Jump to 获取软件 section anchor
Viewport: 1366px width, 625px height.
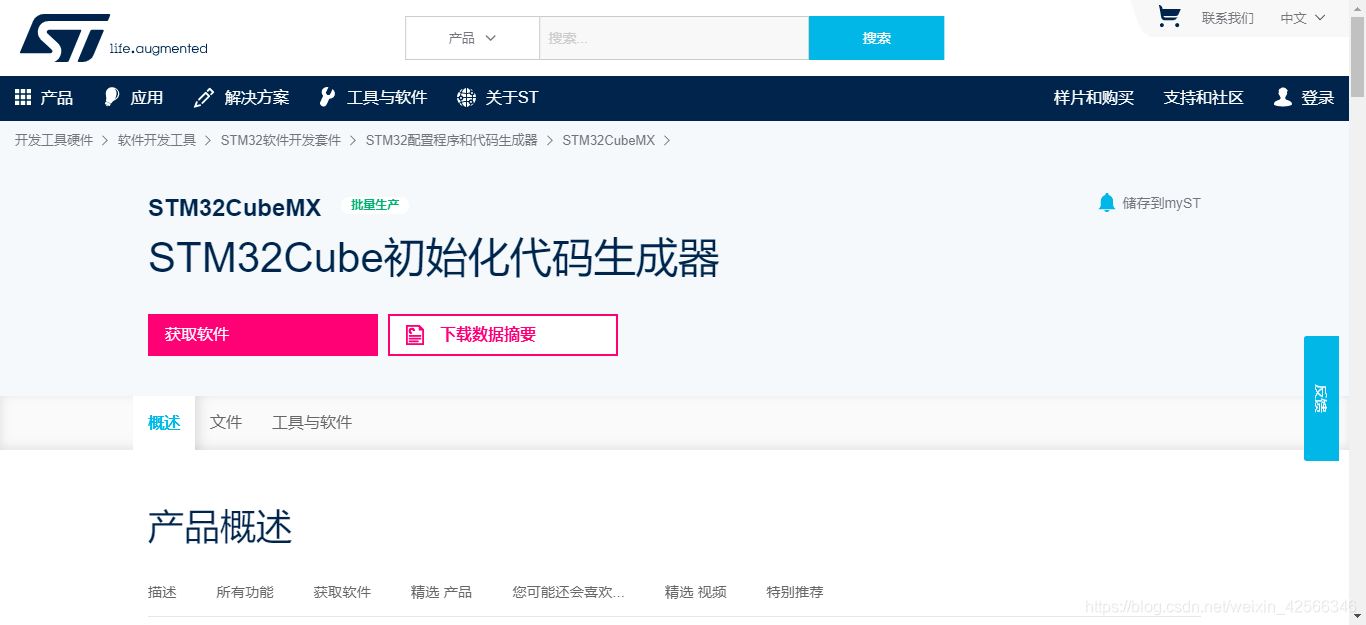click(x=342, y=592)
